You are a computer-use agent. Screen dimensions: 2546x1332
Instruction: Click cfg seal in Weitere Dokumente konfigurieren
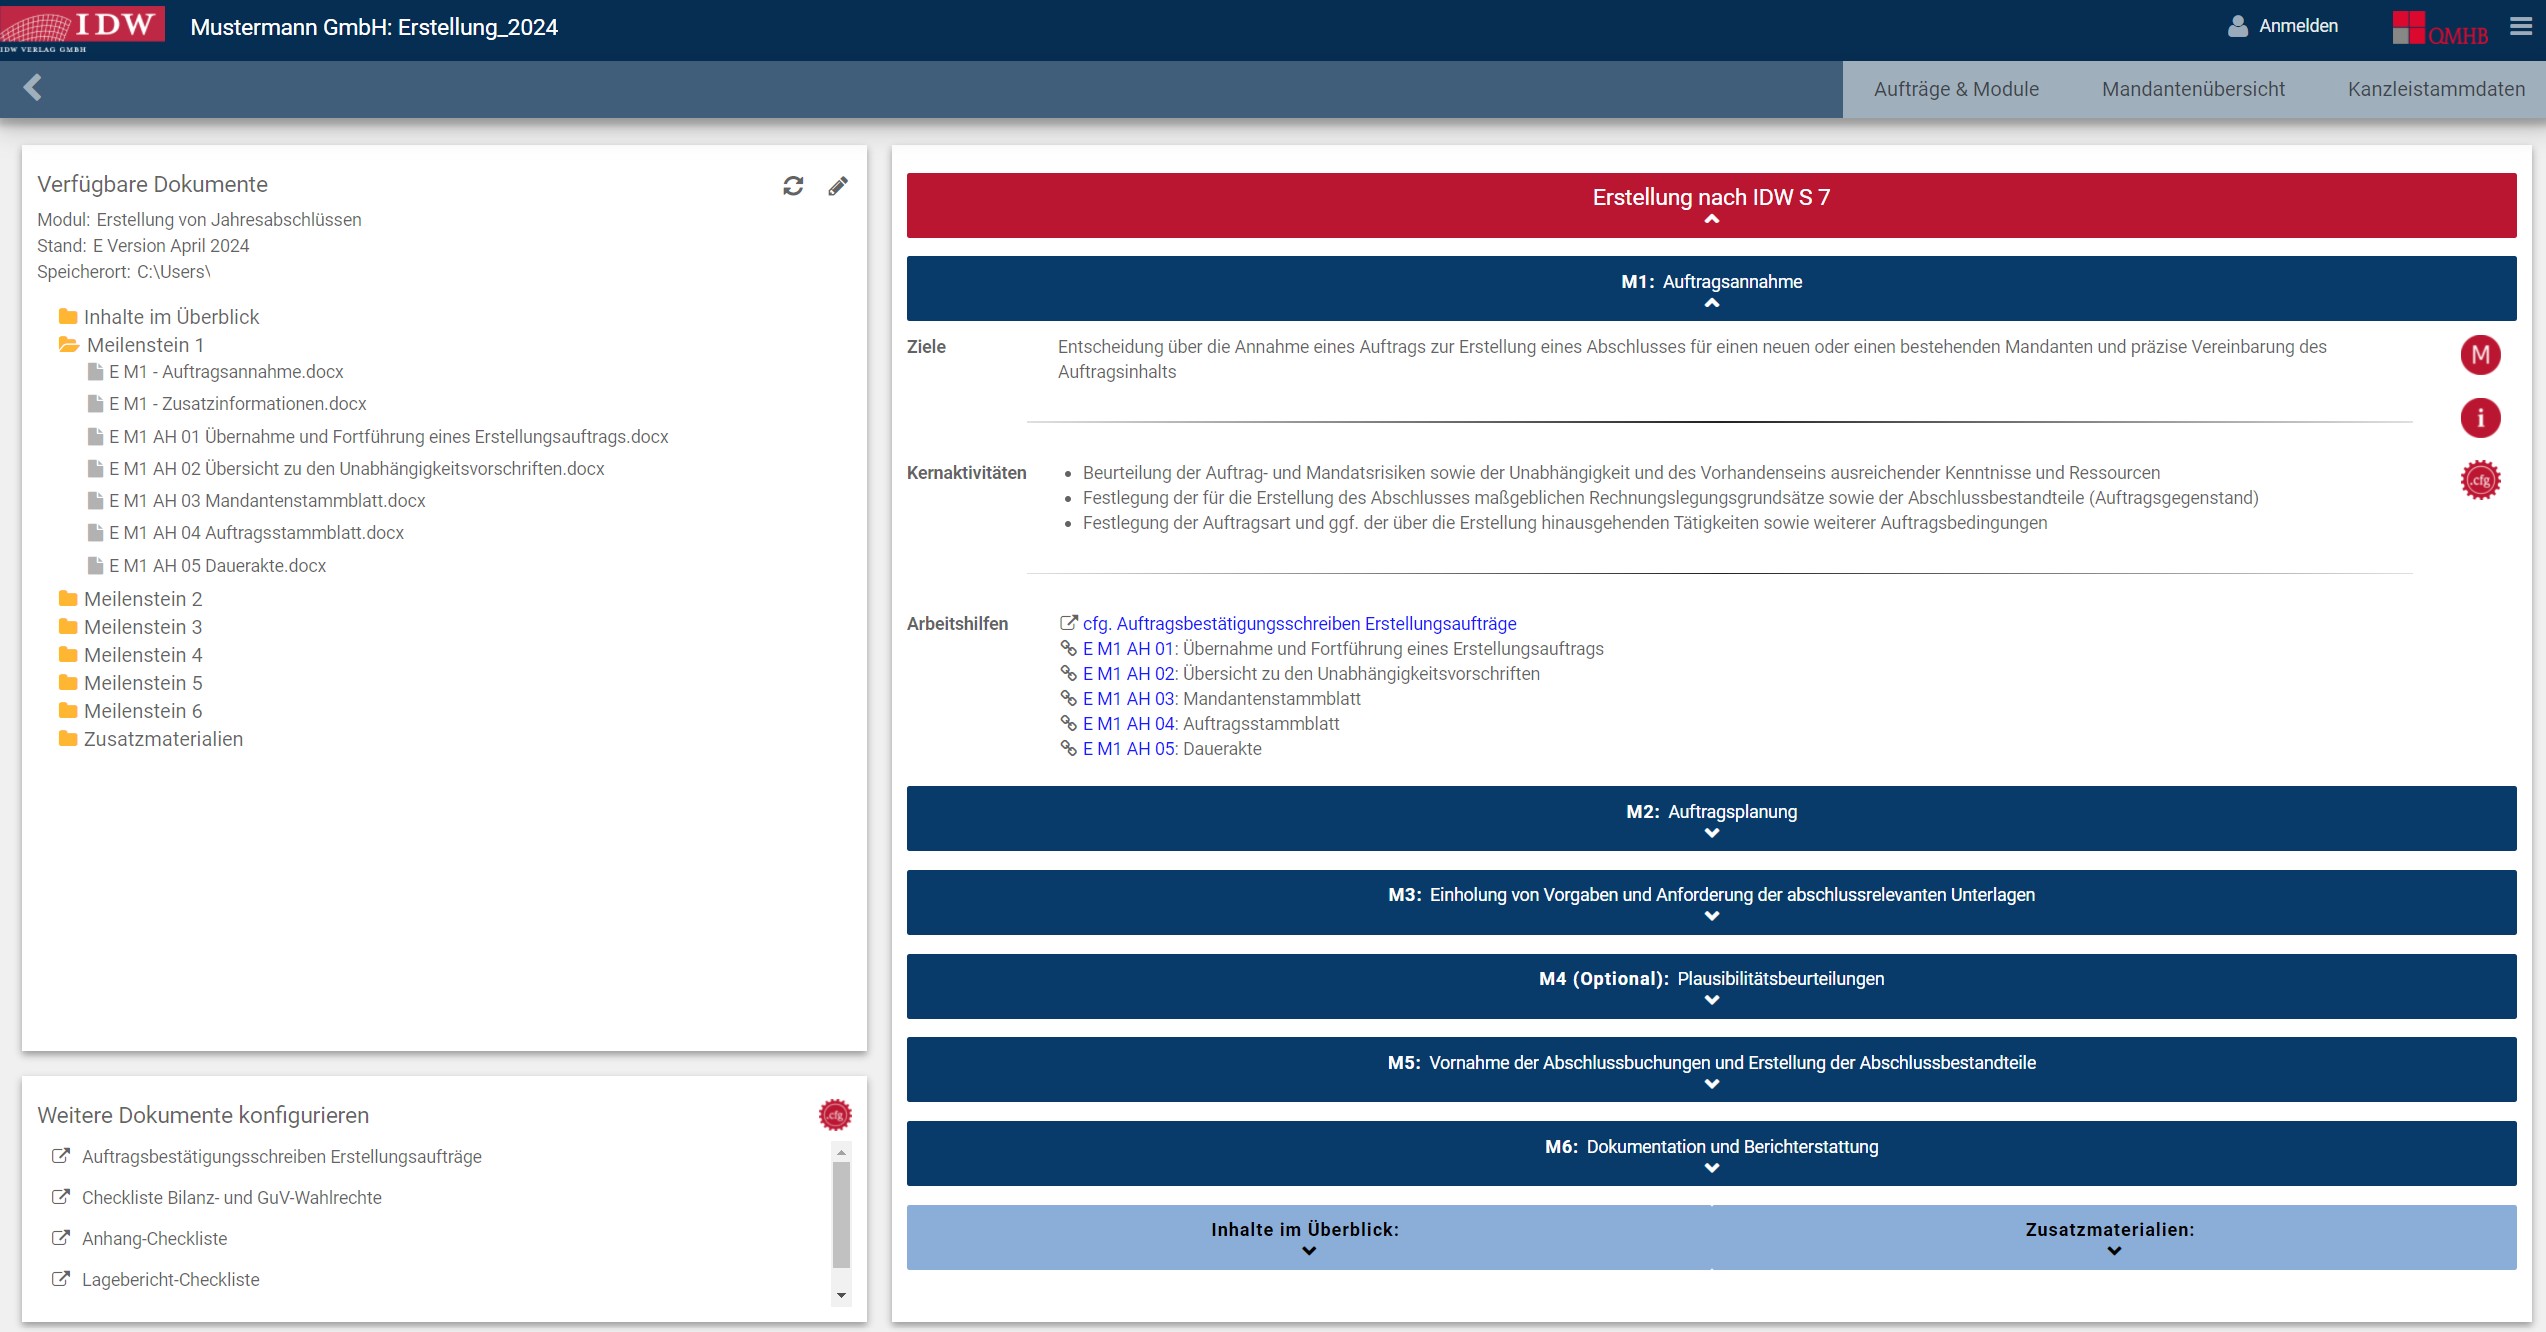tap(835, 1114)
